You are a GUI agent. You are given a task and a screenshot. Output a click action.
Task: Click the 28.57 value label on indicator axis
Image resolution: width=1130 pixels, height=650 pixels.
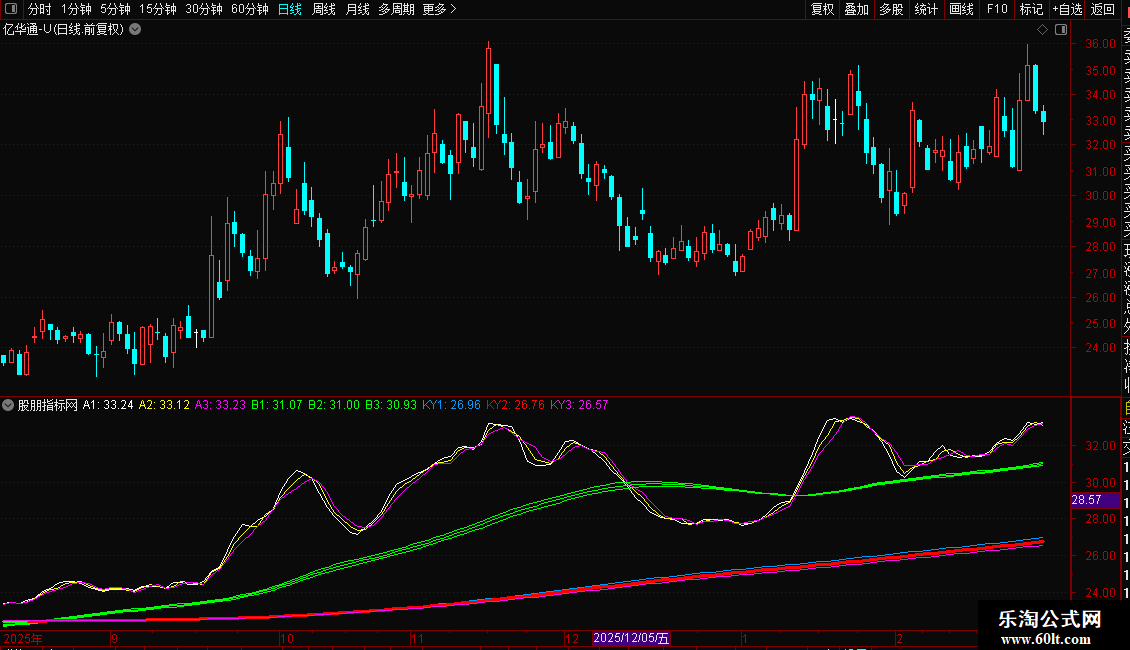pos(1086,499)
